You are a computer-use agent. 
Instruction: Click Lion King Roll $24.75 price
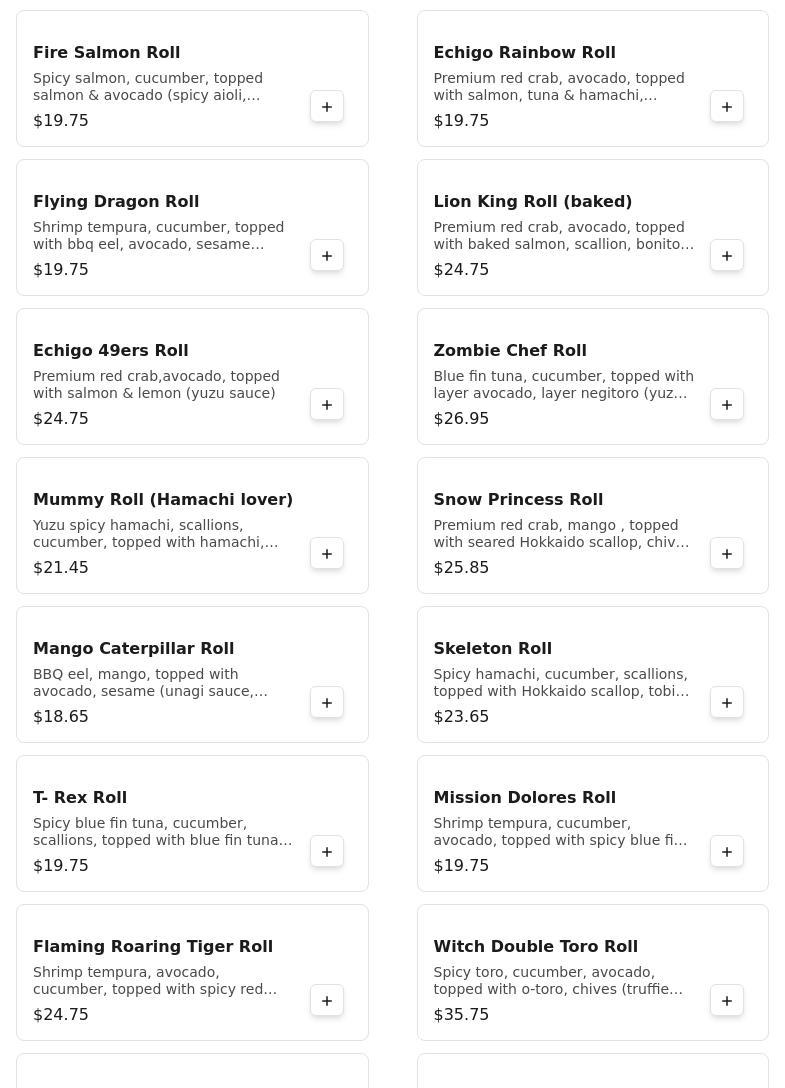pos(461,269)
